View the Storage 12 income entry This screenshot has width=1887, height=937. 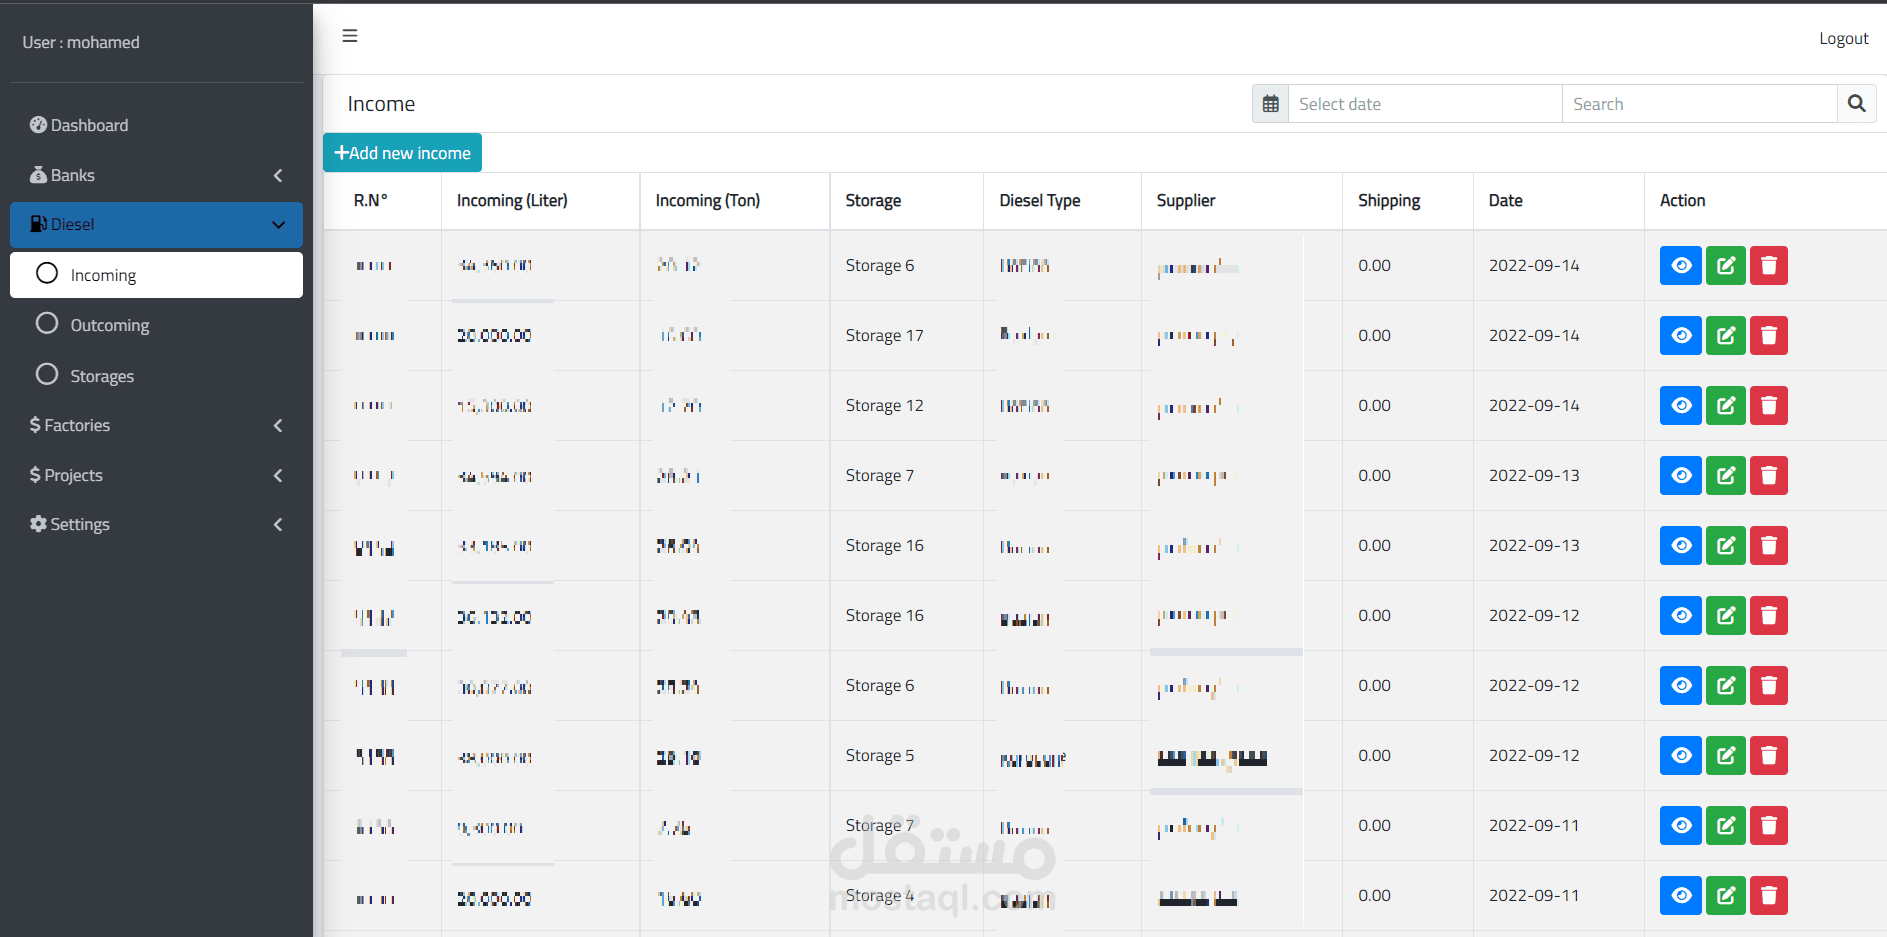coord(1681,406)
